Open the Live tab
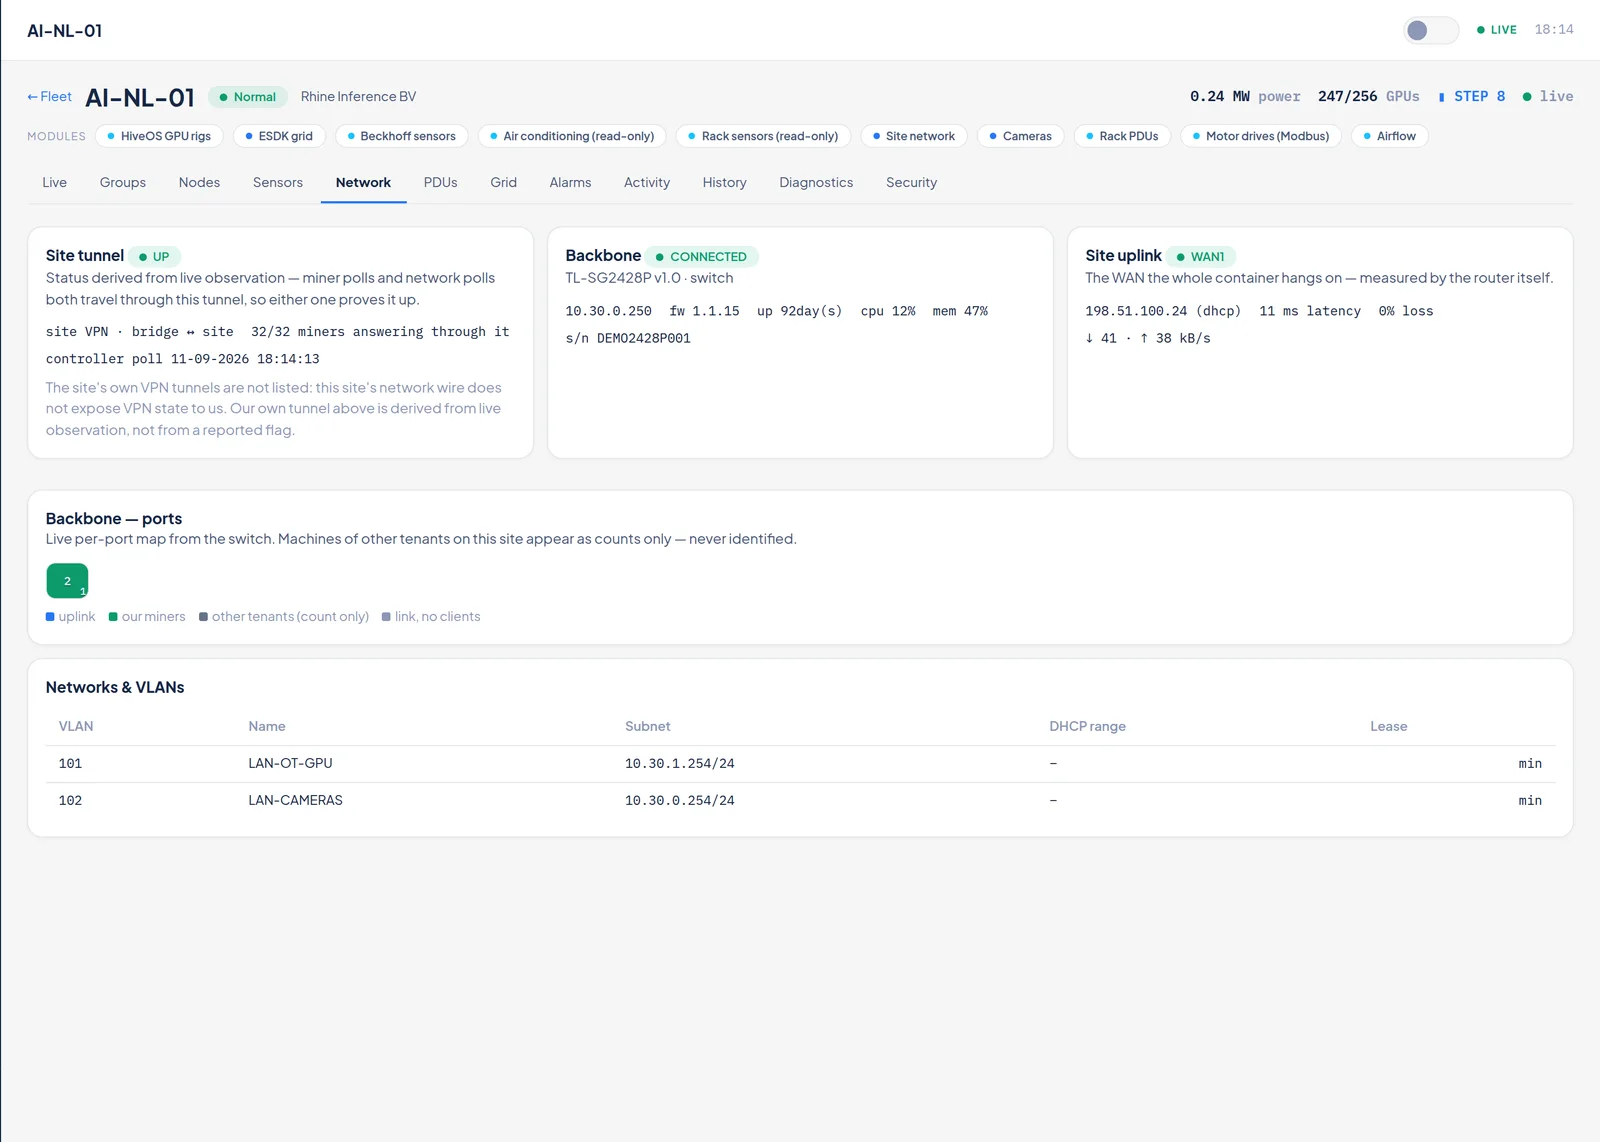 coord(55,182)
